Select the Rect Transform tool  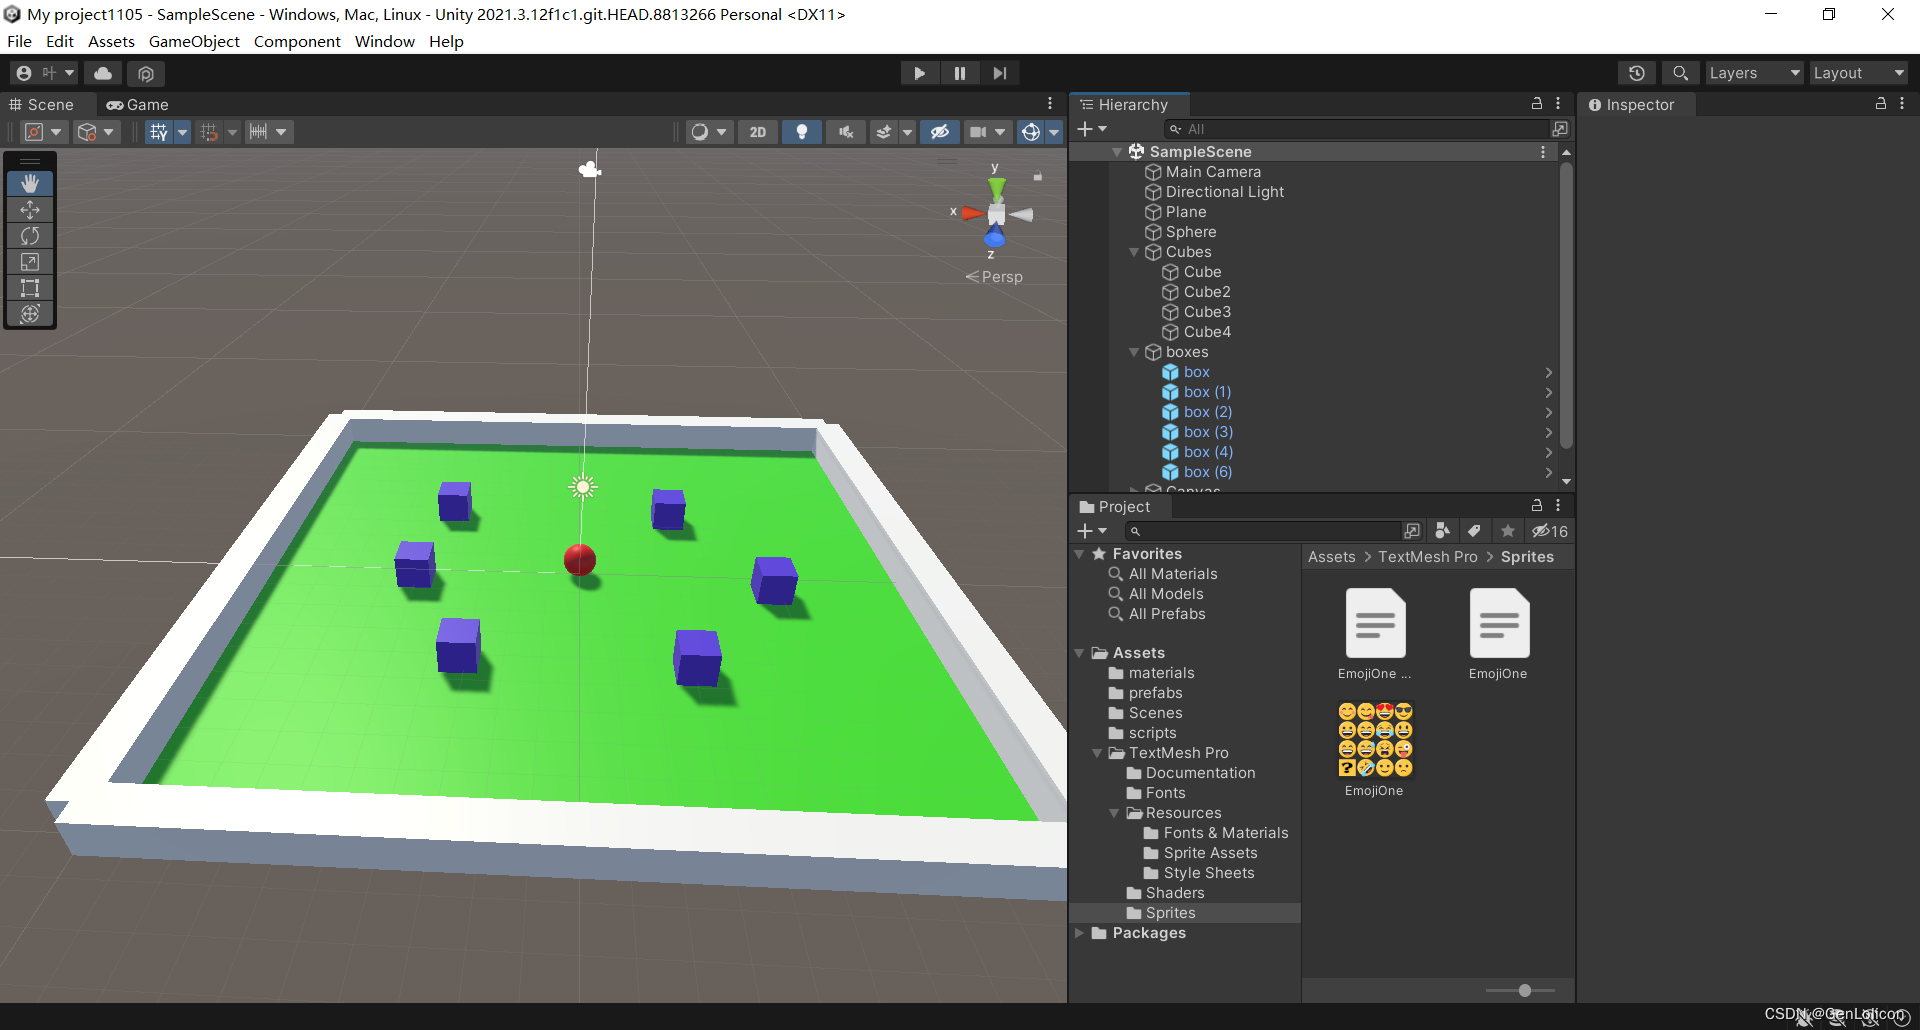coord(30,288)
